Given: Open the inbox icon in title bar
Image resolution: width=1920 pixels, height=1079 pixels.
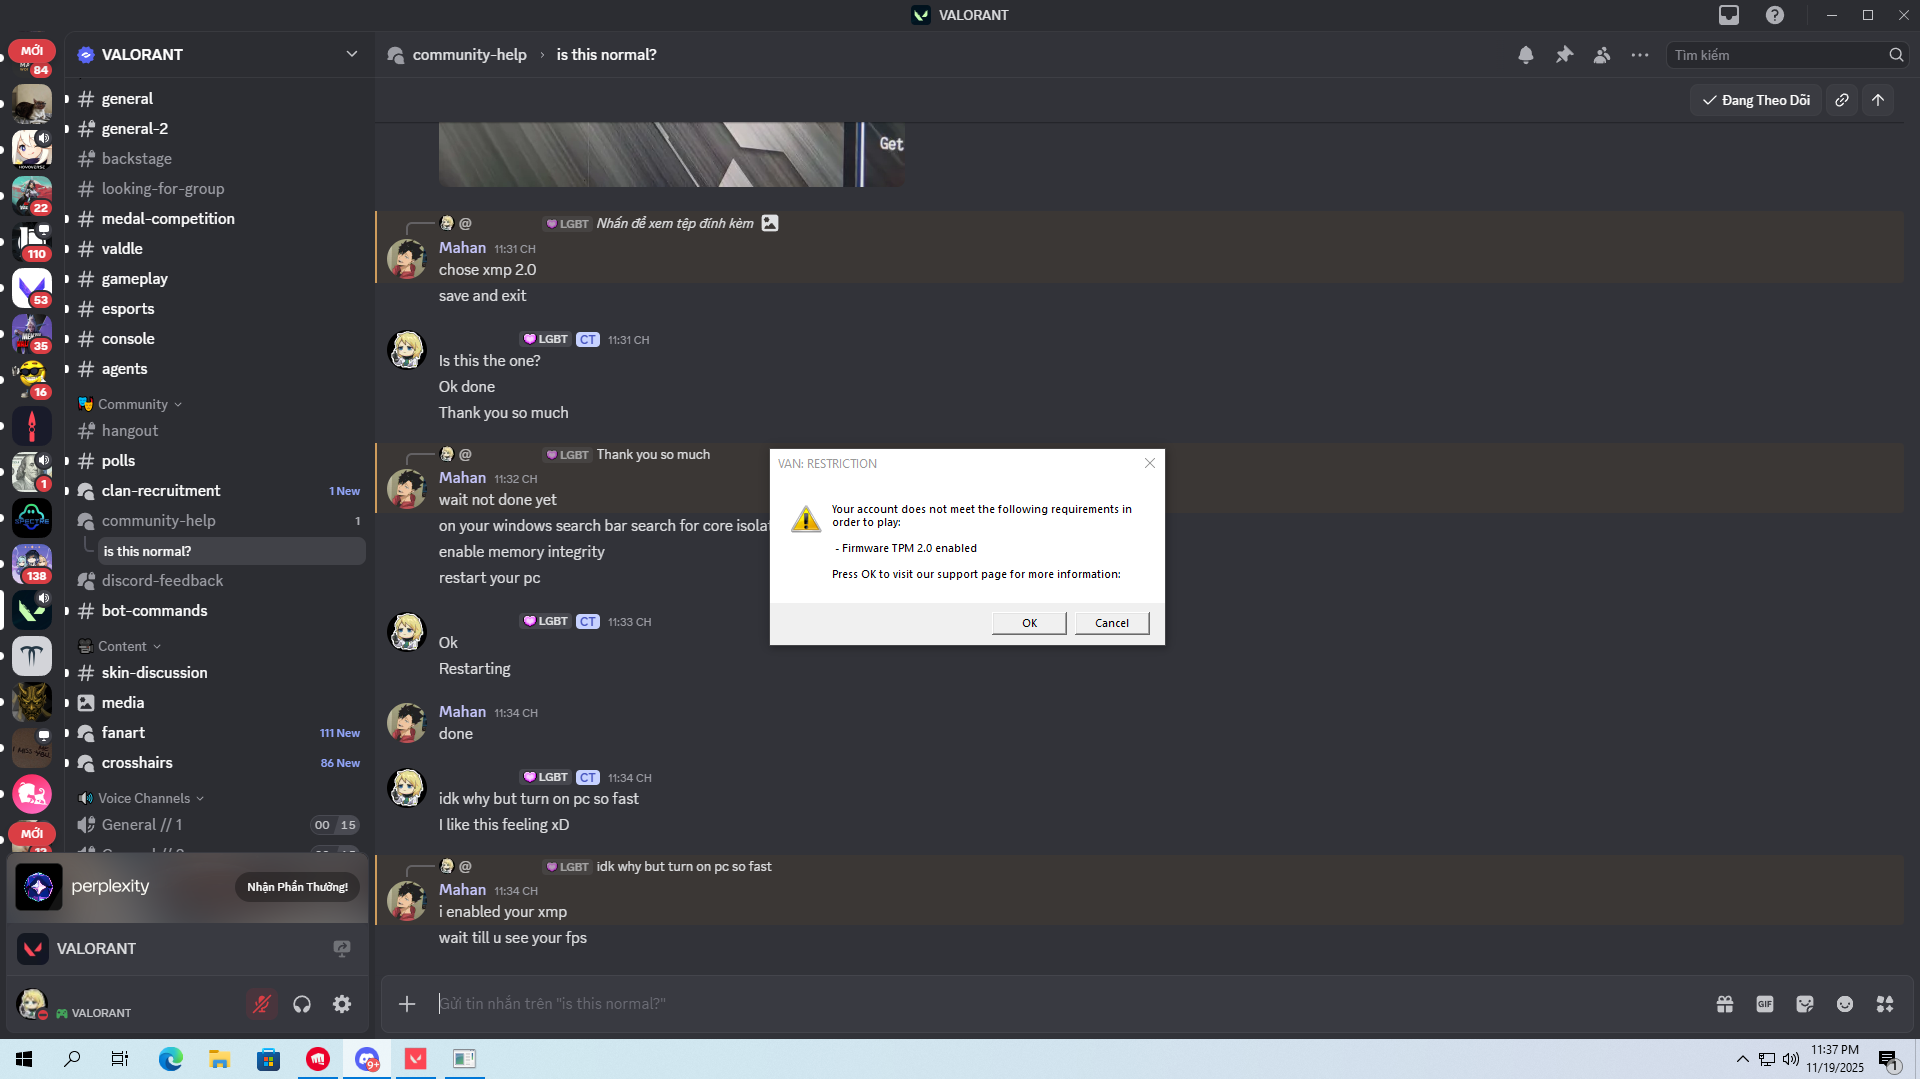Looking at the screenshot, I should (1729, 15).
